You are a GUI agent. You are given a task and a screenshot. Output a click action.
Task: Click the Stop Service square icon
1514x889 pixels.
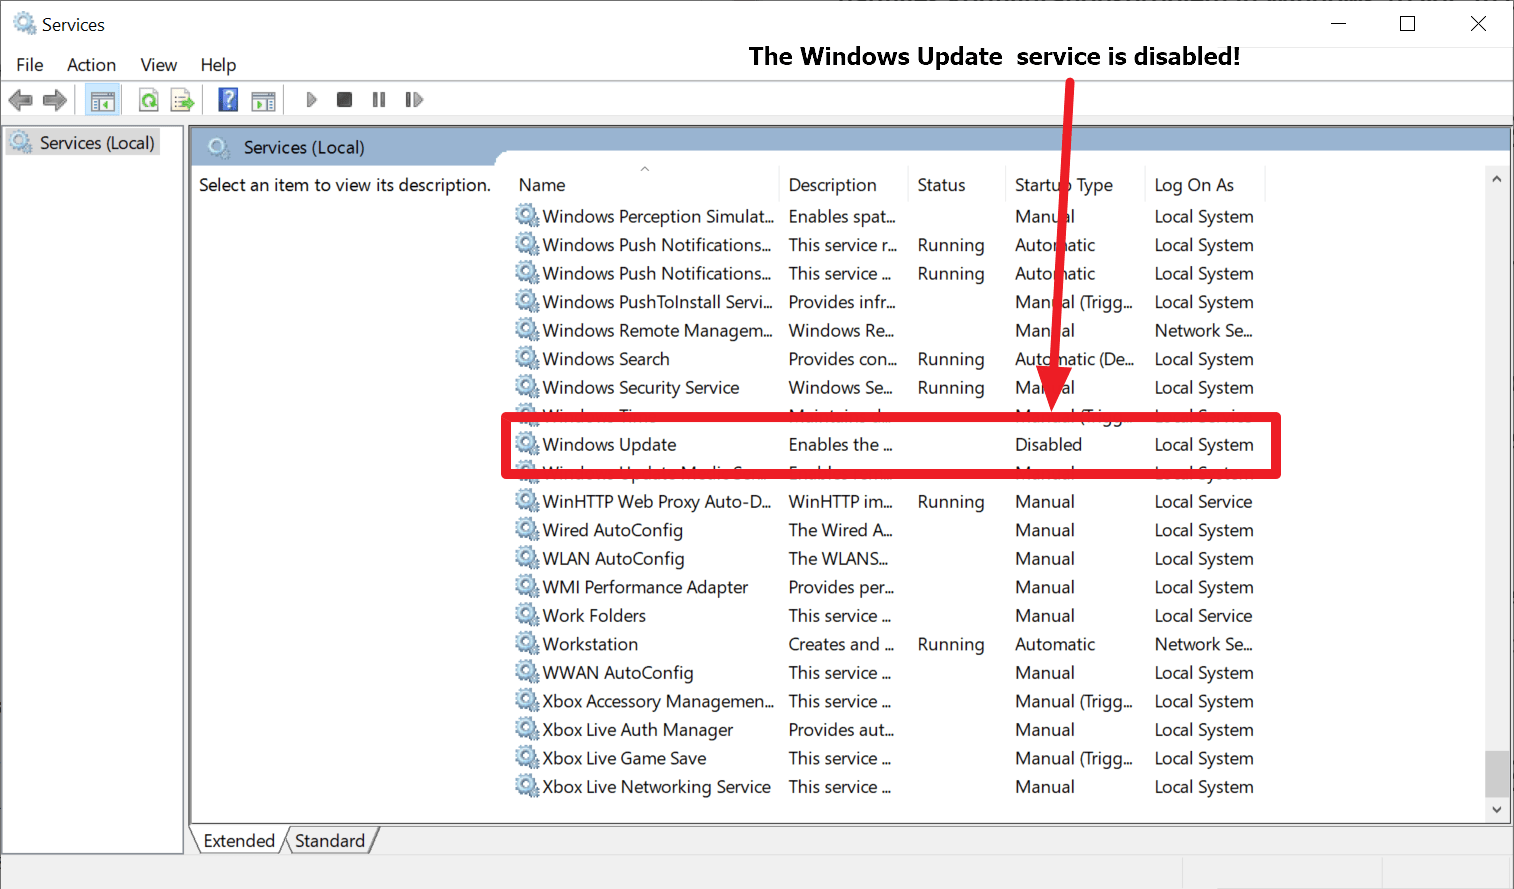tap(344, 100)
